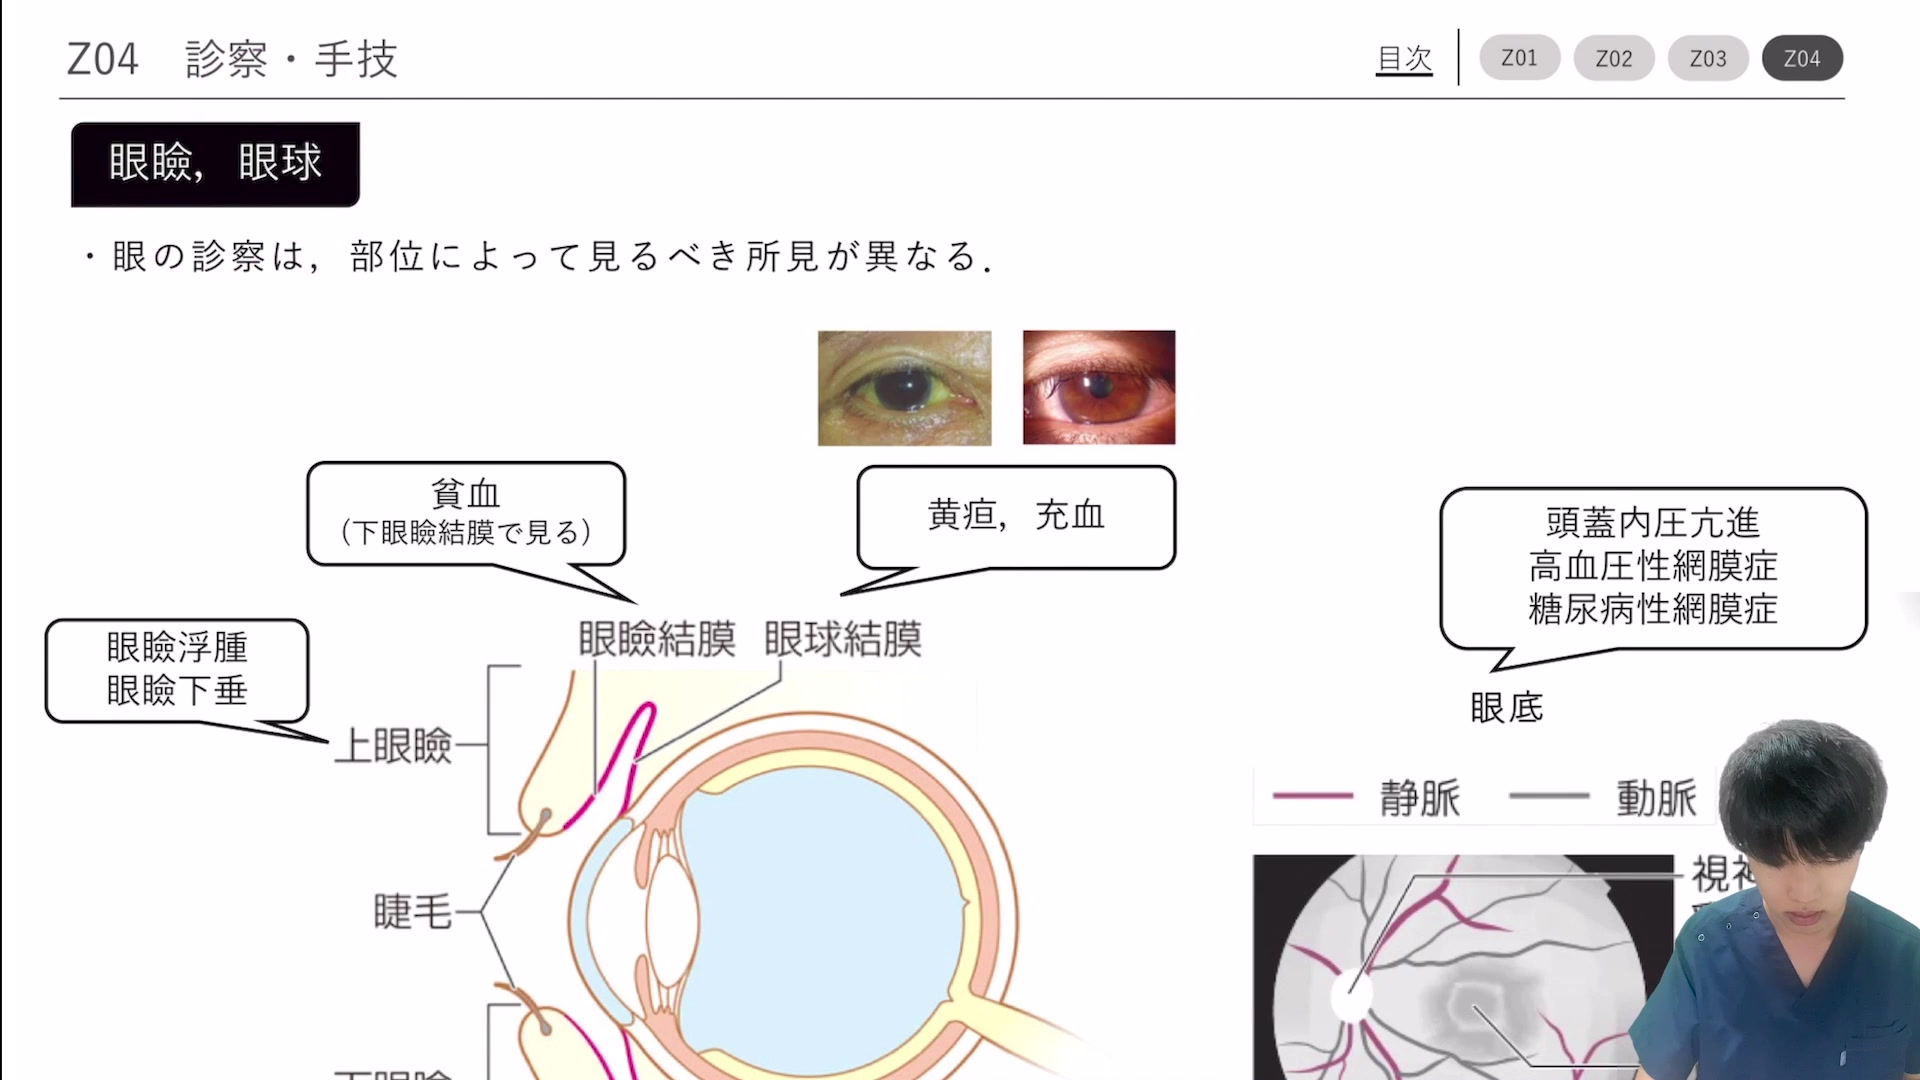Click the 睫毛 eyelash label
The height and width of the screenshot is (1080, 1920).
pos(413,911)
